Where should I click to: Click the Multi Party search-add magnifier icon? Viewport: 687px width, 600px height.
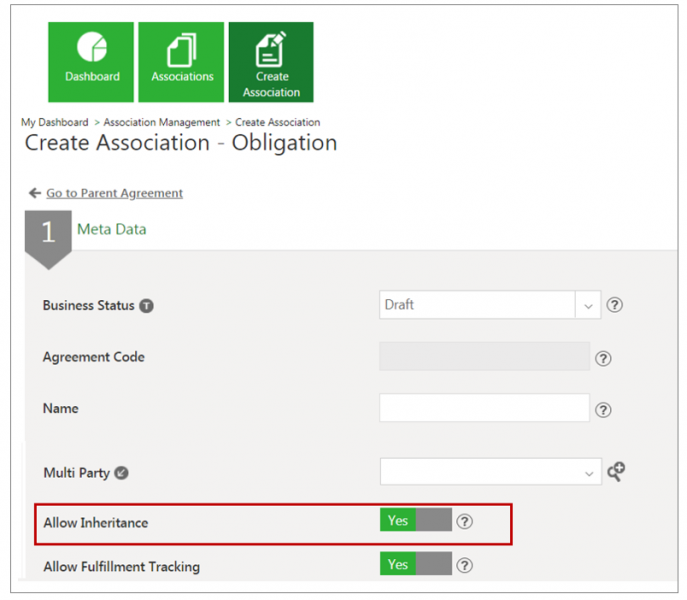tap(616, 471)
